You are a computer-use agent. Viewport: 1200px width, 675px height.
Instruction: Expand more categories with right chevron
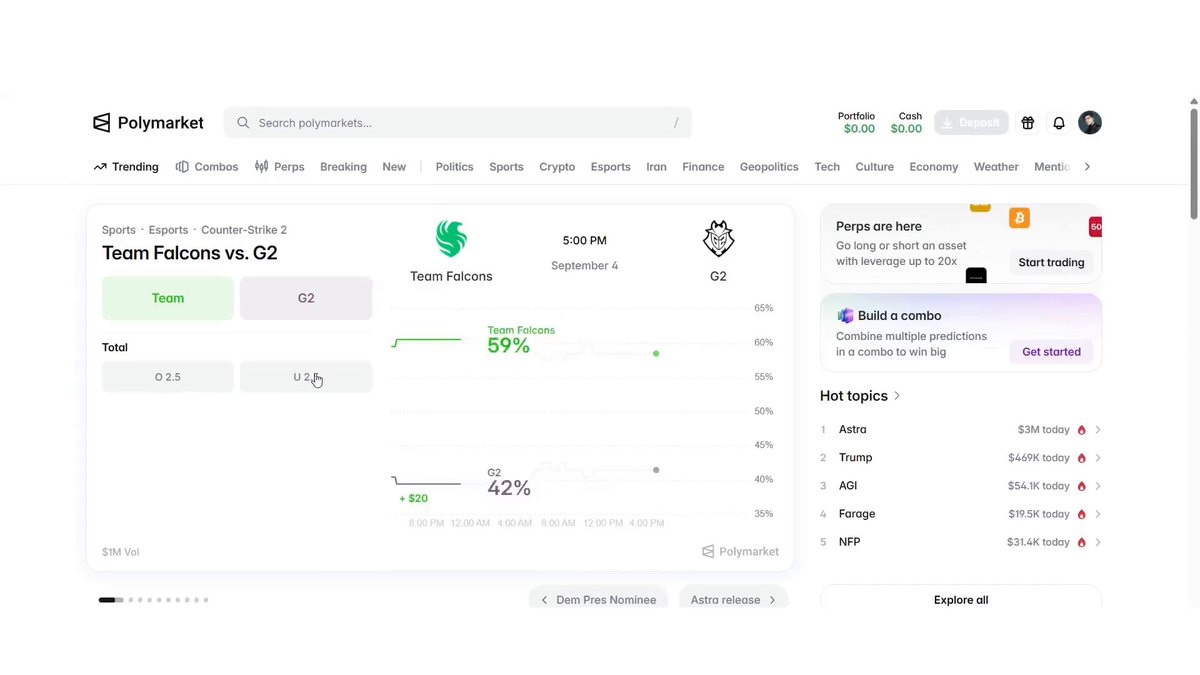(x=1087, y=167)
